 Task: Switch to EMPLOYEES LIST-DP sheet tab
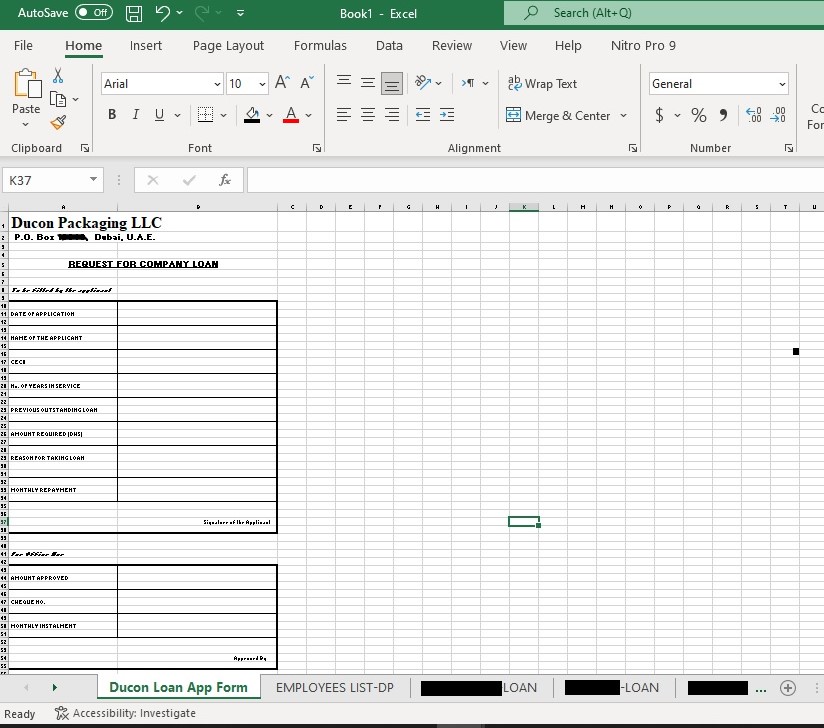pos(334,688)
